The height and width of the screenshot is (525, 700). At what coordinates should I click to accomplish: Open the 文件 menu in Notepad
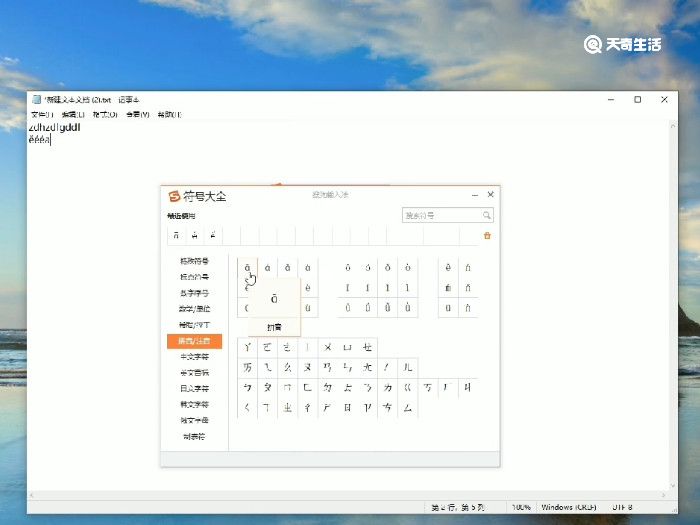pyautogui.click(x=42, y=115)
